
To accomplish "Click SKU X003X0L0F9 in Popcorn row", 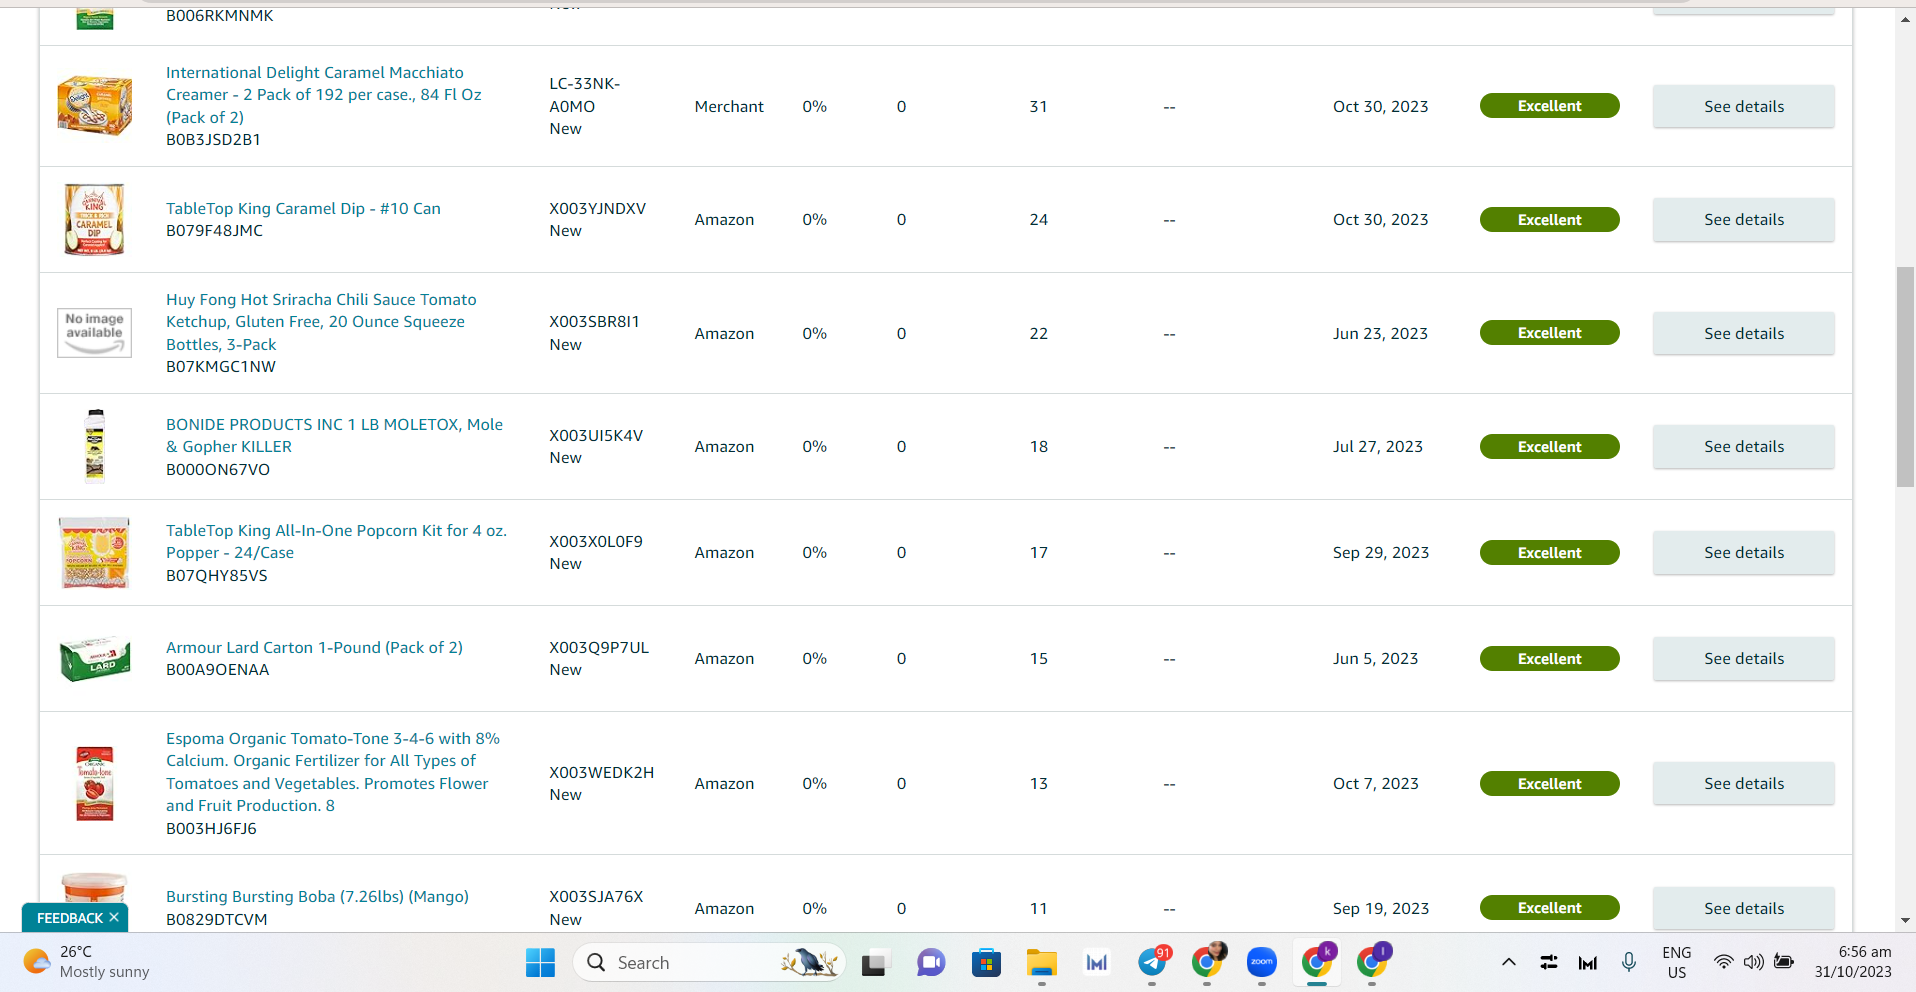I will click(x=596, y=541).
